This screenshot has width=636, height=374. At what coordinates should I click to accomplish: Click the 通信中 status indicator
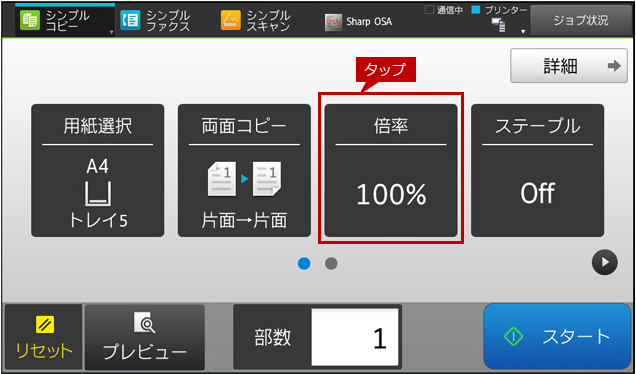click(444, 10)
